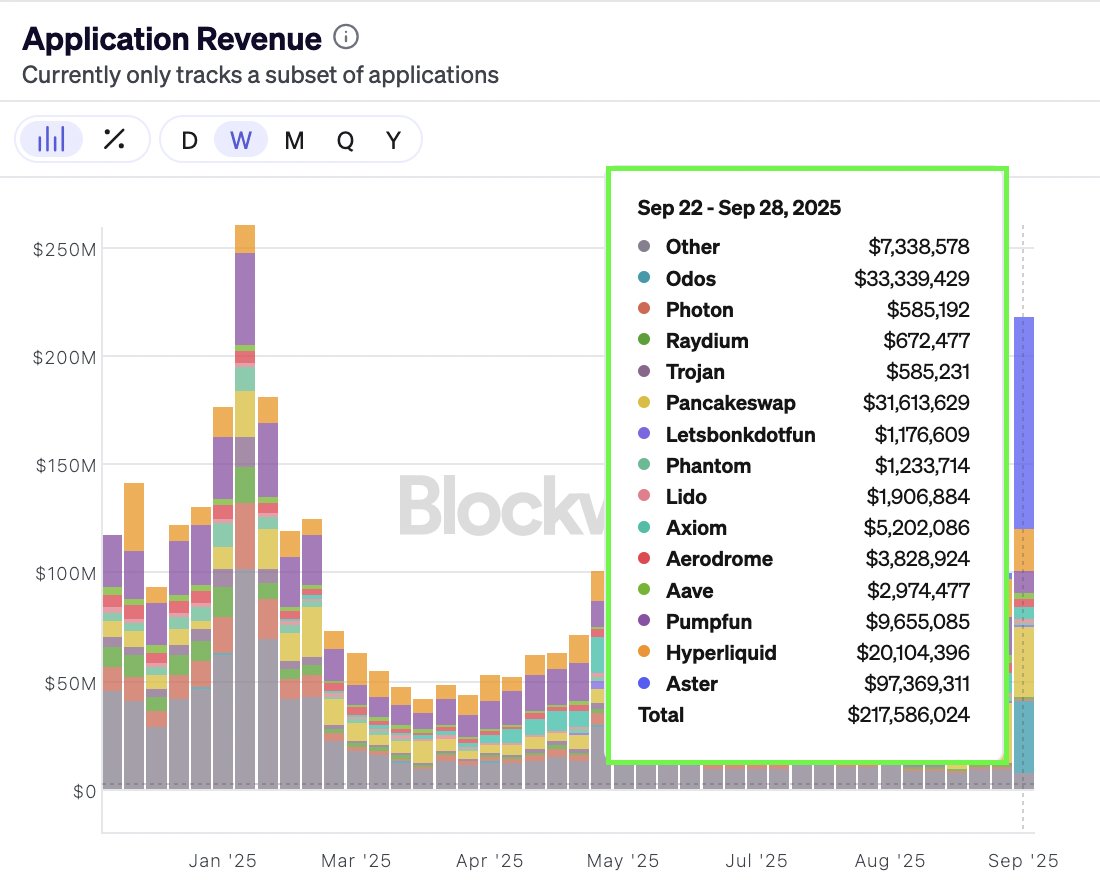Screen dimensions: 1100x892
Task: Select the daily D interval
Action: [x=189, y=140]
